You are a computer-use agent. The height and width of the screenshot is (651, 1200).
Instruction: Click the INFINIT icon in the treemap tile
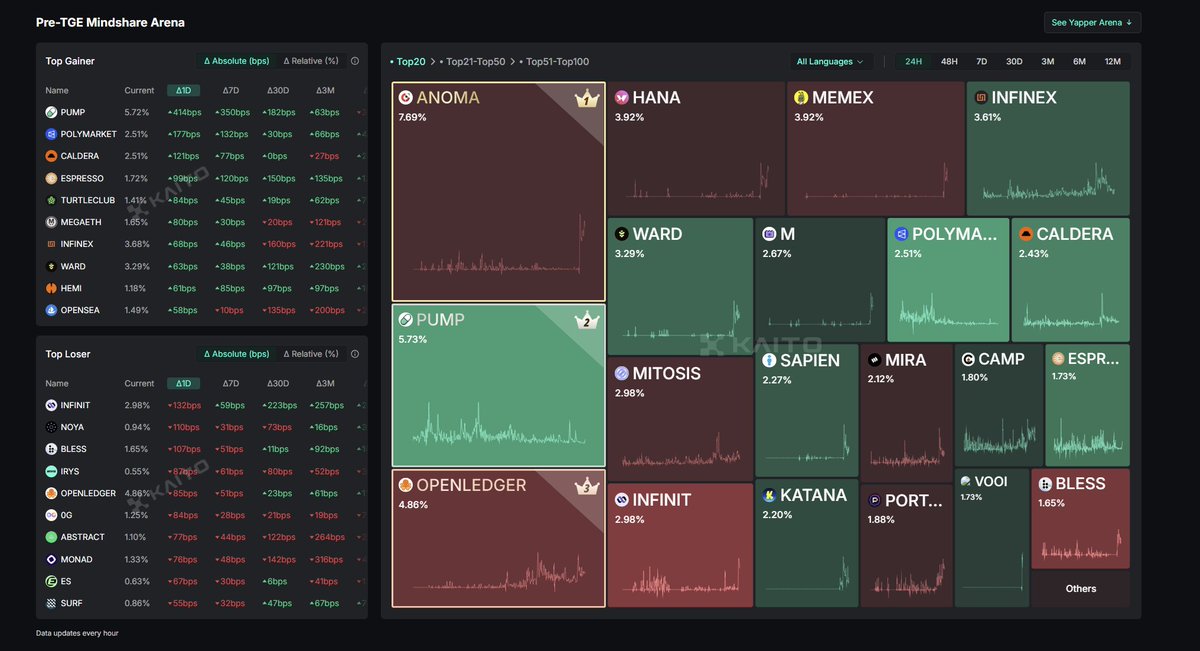[622, 499]
